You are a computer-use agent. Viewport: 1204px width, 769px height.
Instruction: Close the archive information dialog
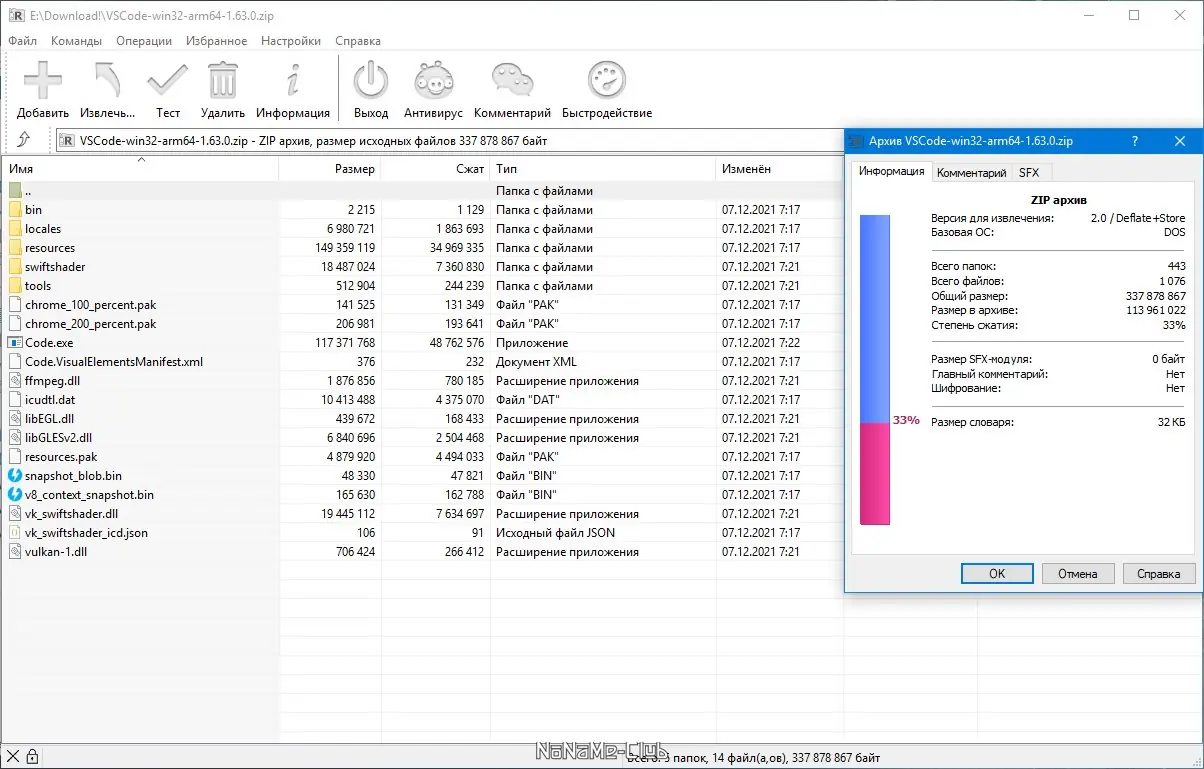[x=1180, y=141]
